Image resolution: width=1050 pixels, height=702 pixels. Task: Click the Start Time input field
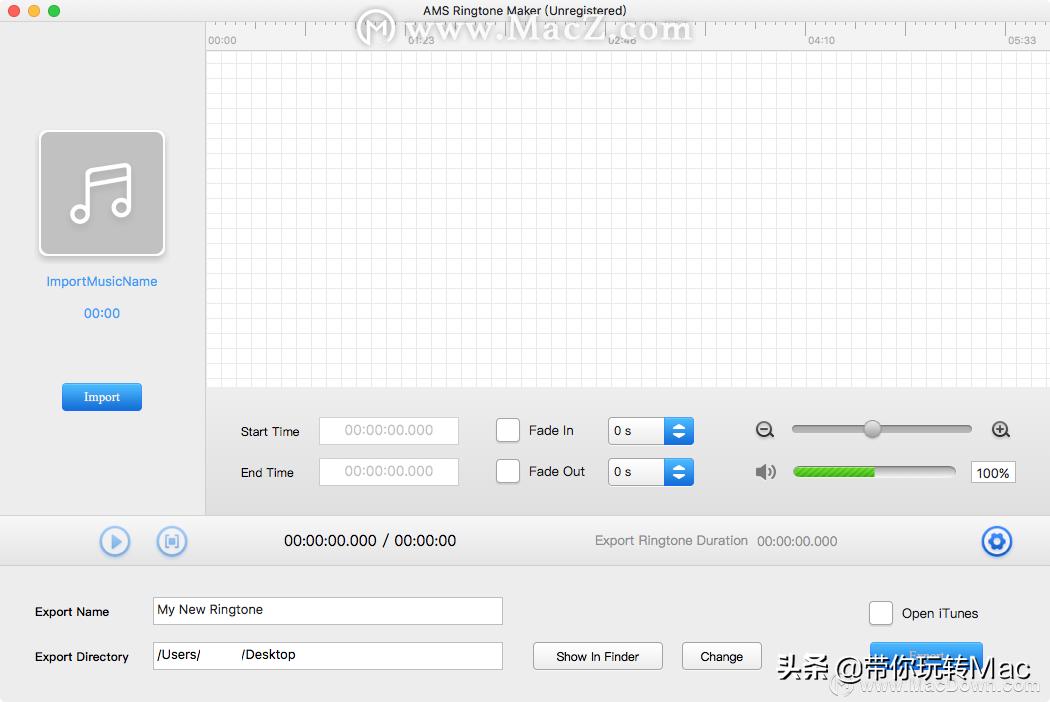[388, 431]
